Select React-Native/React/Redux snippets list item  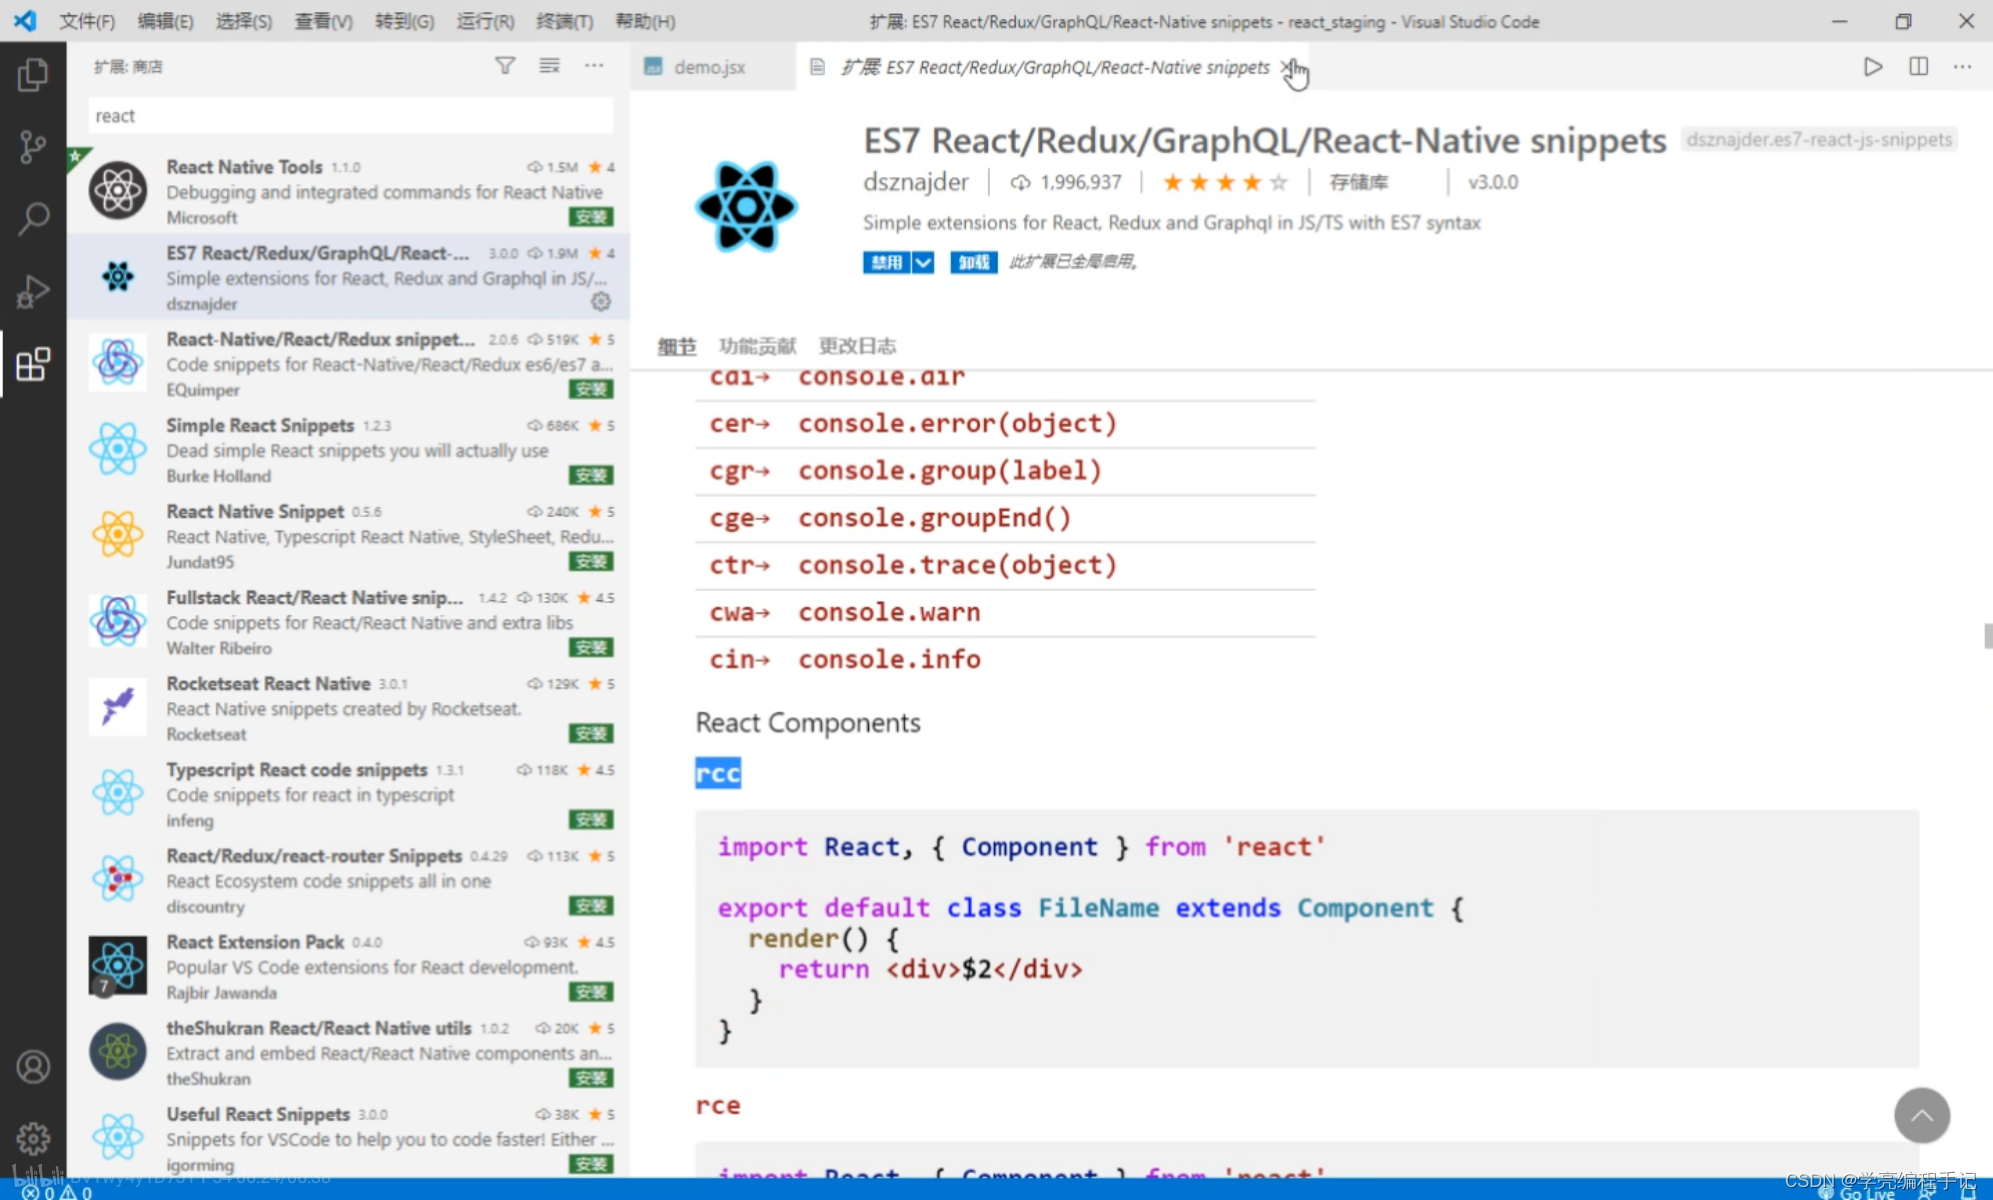pyautogui.click(x=348, y=363)
